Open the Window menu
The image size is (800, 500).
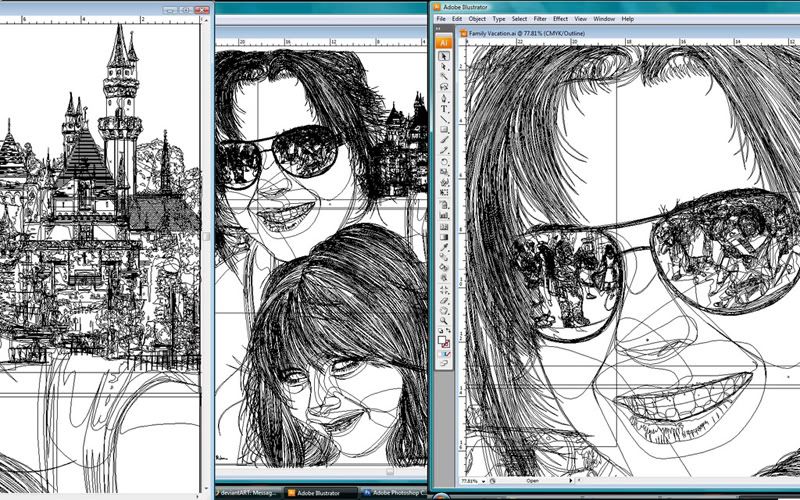tap(604, 19)
